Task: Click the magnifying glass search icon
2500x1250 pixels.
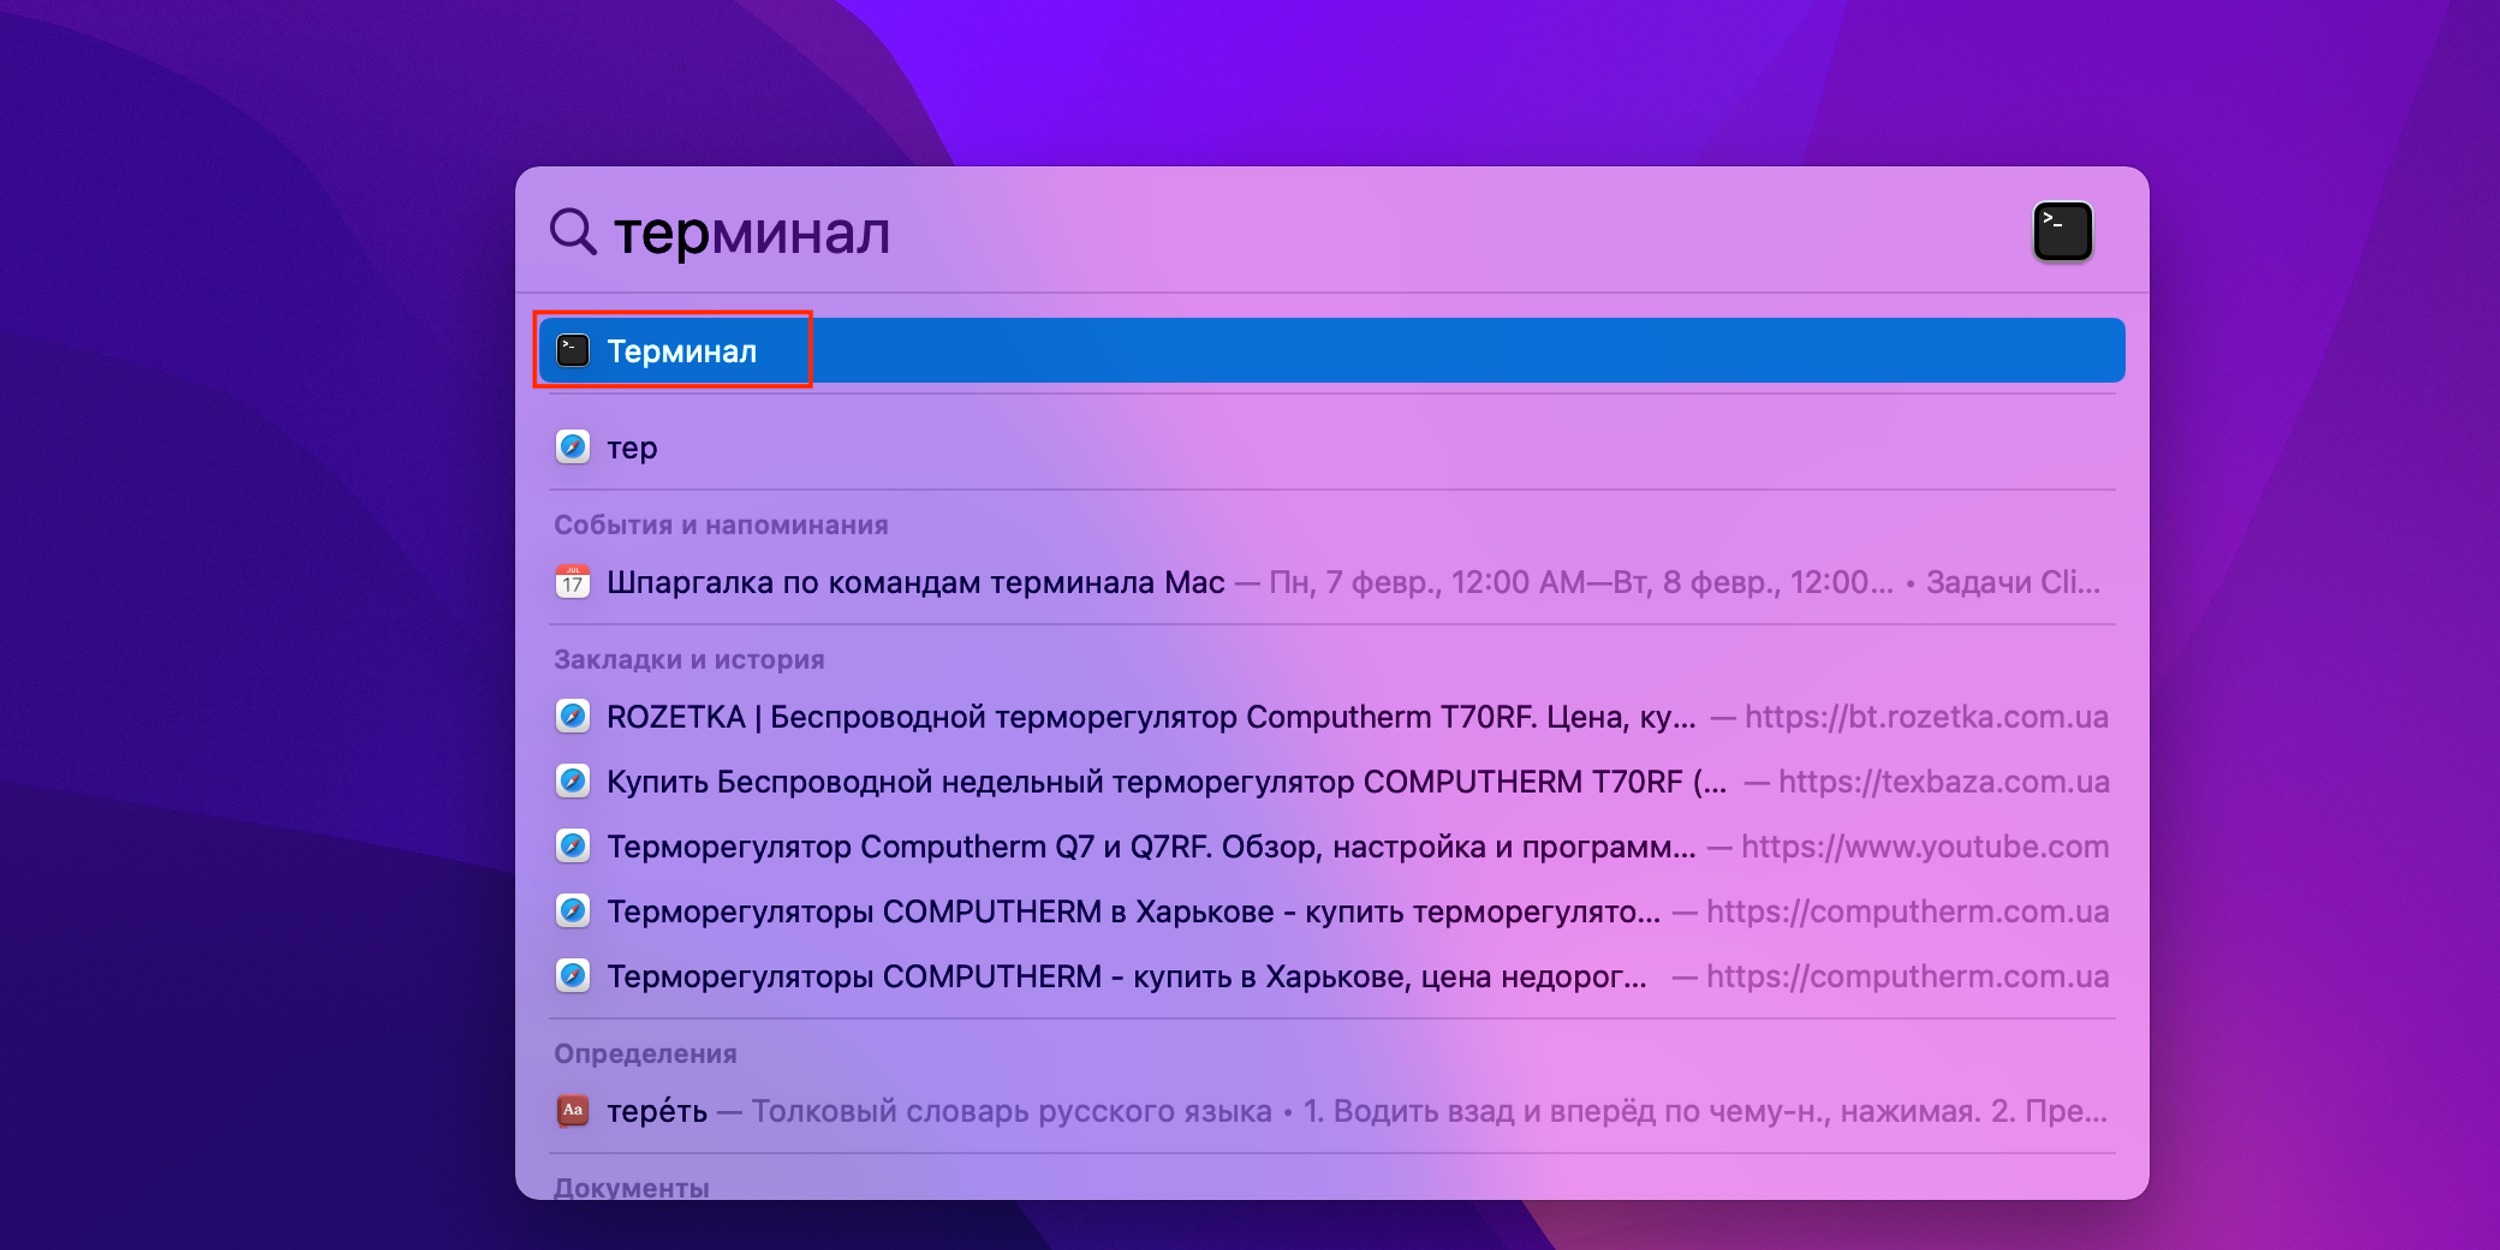Action: tap(570, 231)
